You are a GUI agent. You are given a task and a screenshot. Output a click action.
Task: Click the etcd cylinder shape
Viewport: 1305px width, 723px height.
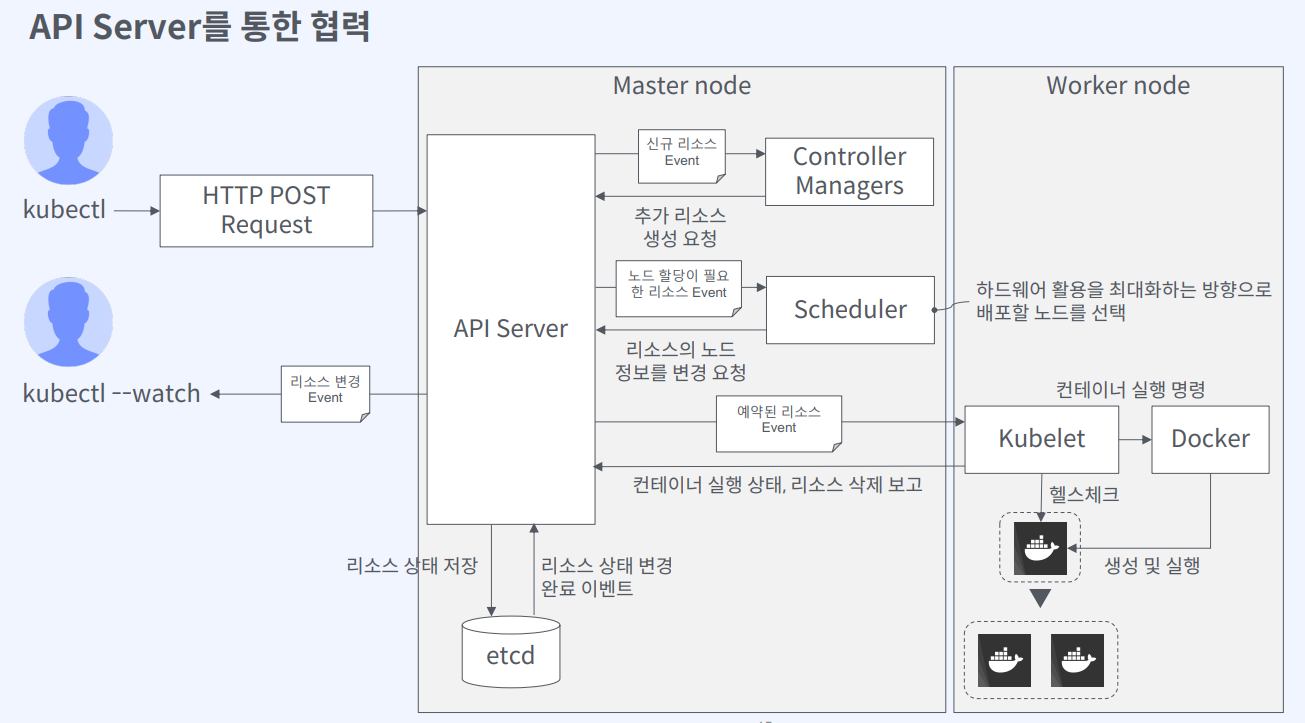[511, 652]
